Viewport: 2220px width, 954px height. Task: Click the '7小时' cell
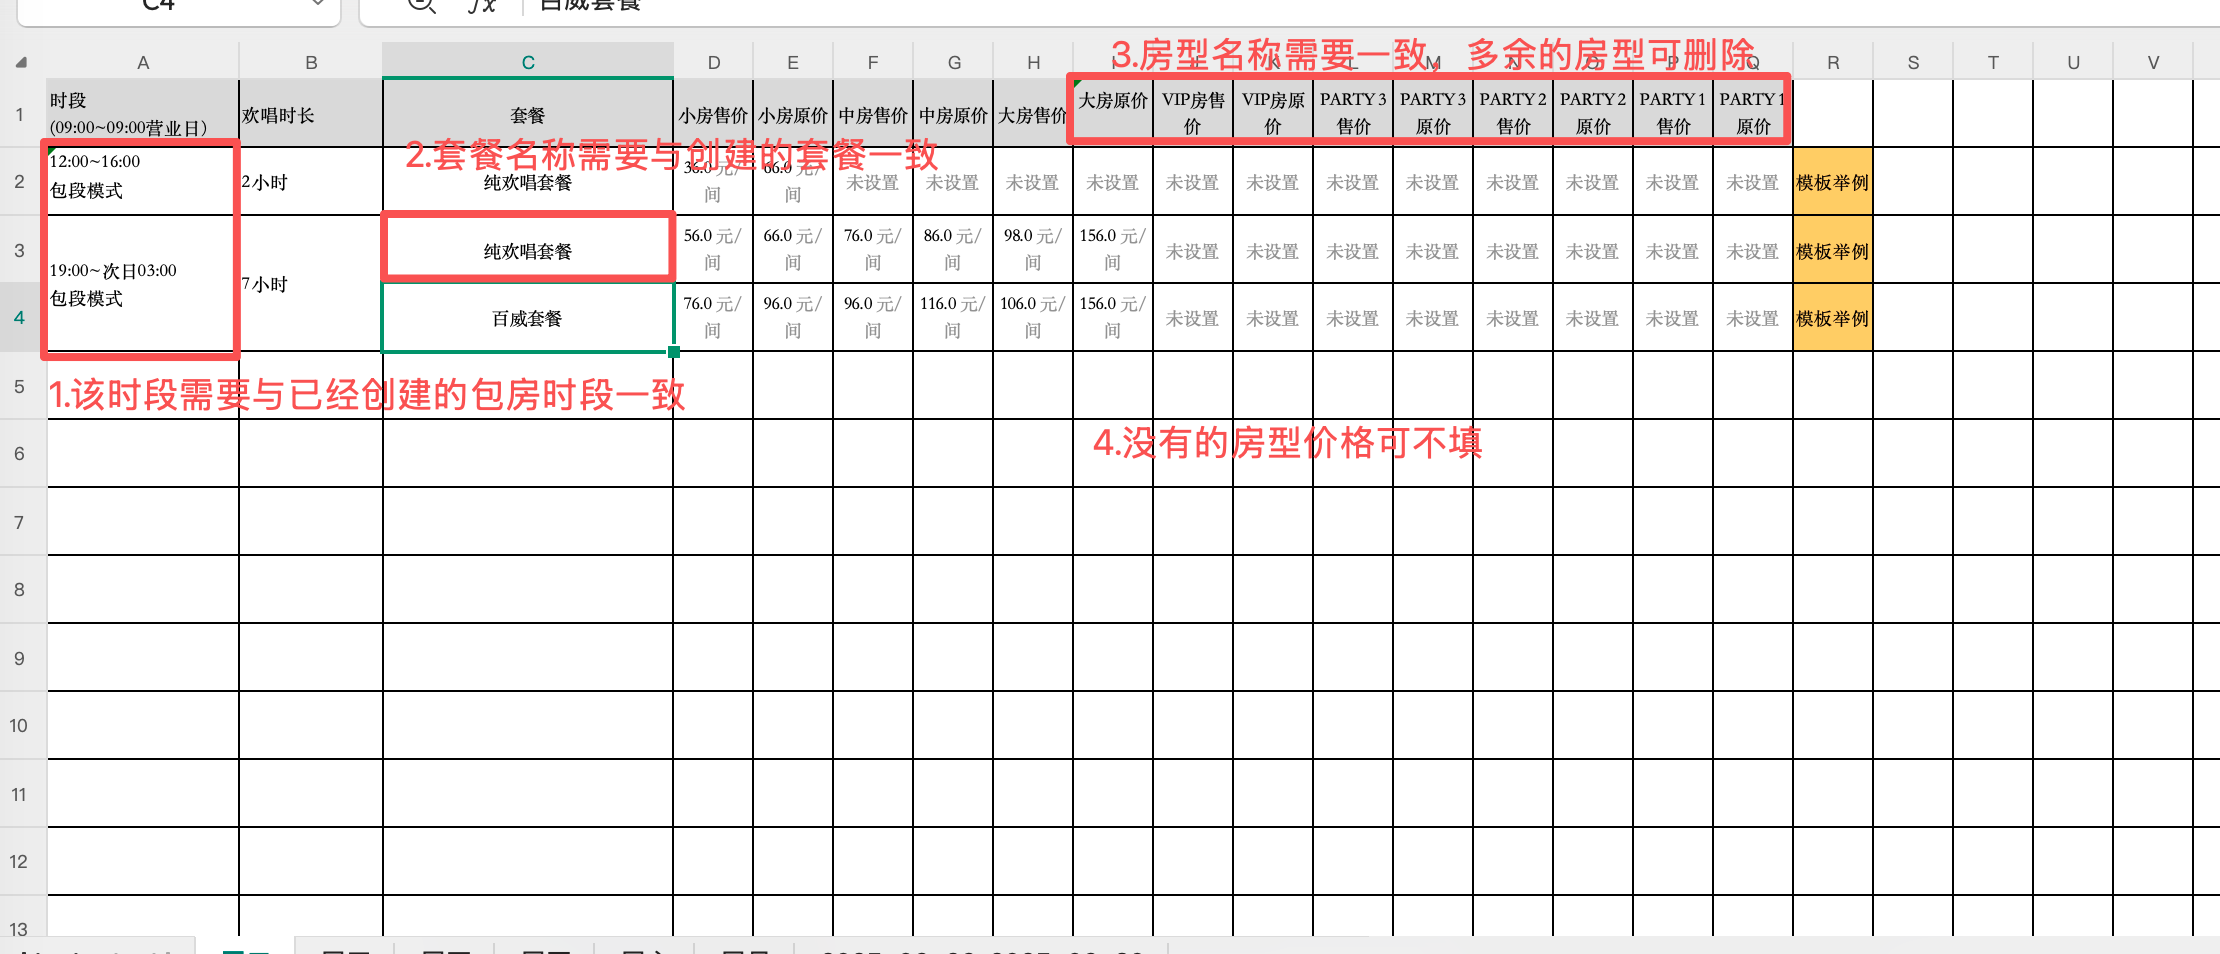(x=311, y=284)
